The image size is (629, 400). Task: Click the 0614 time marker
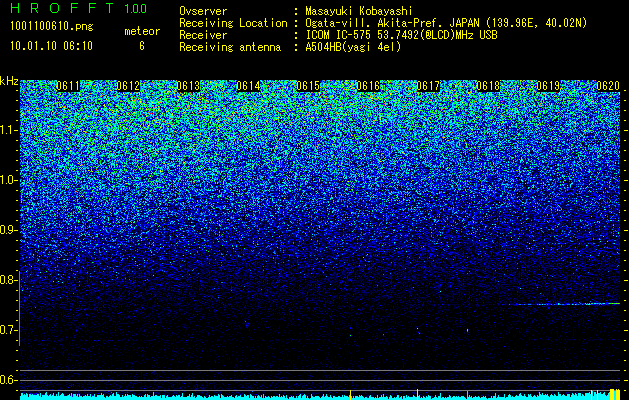click(248, 86)
